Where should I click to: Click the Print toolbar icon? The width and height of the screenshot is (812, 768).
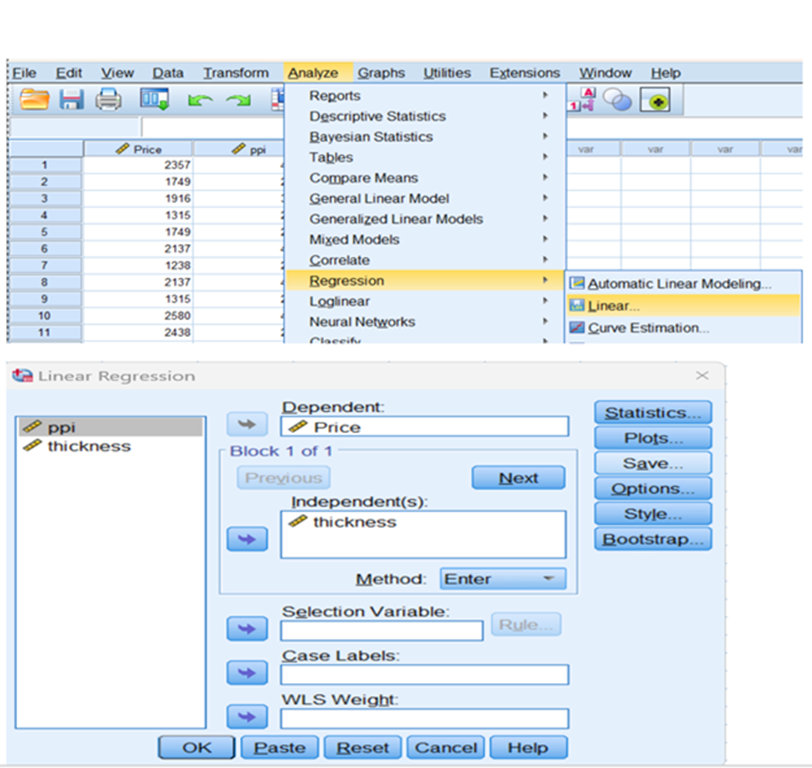tap(108, 99)
